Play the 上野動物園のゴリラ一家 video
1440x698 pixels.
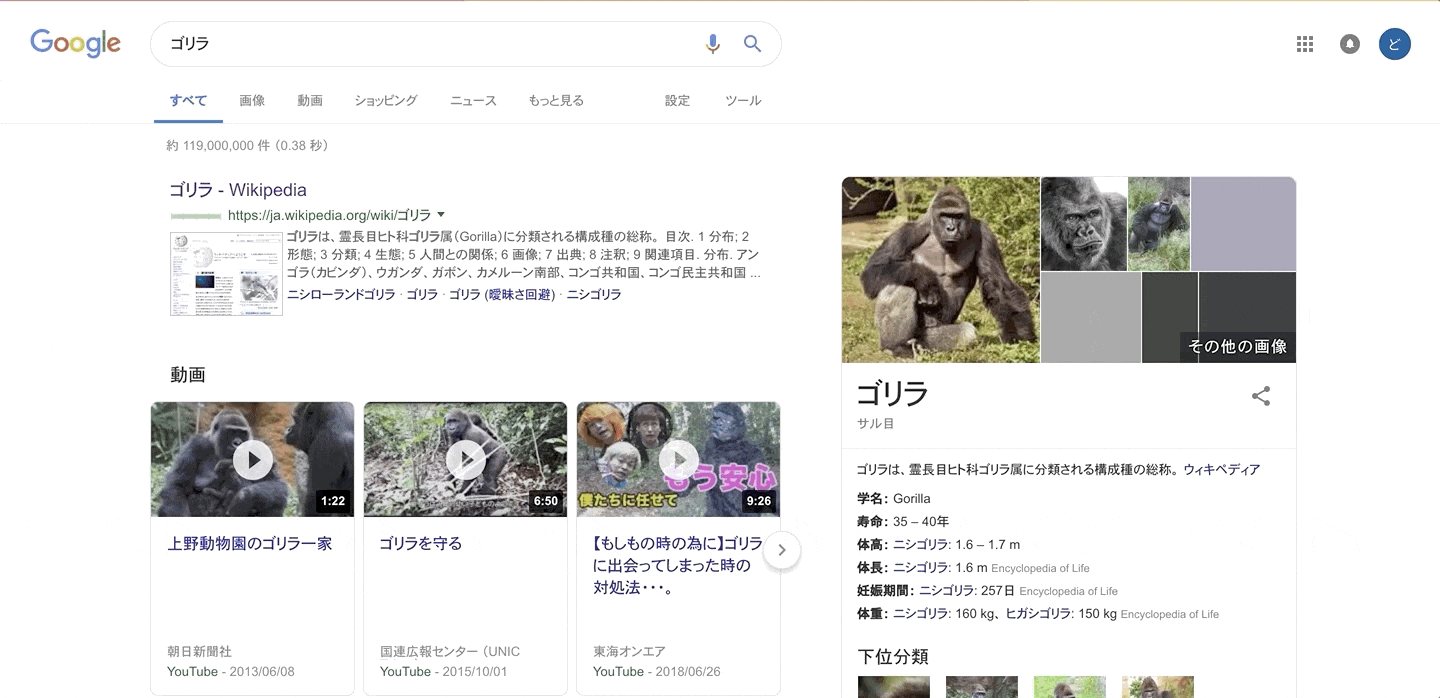(253, 460)
